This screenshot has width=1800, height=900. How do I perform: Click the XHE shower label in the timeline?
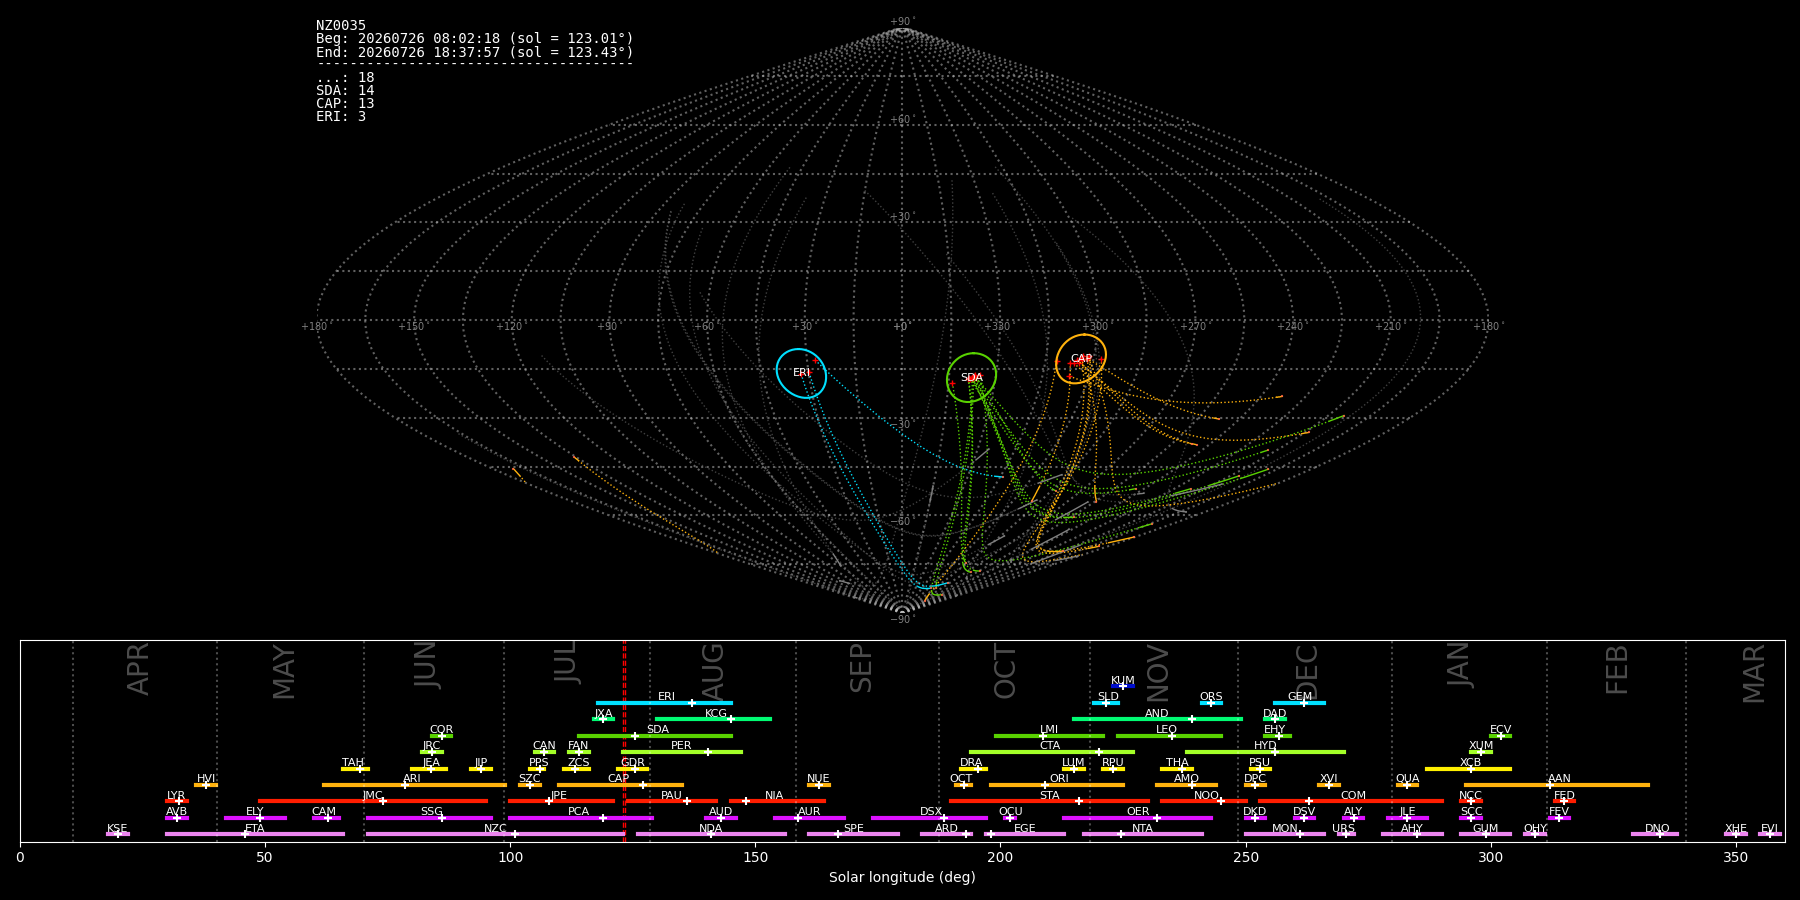tap(1735, 829)
